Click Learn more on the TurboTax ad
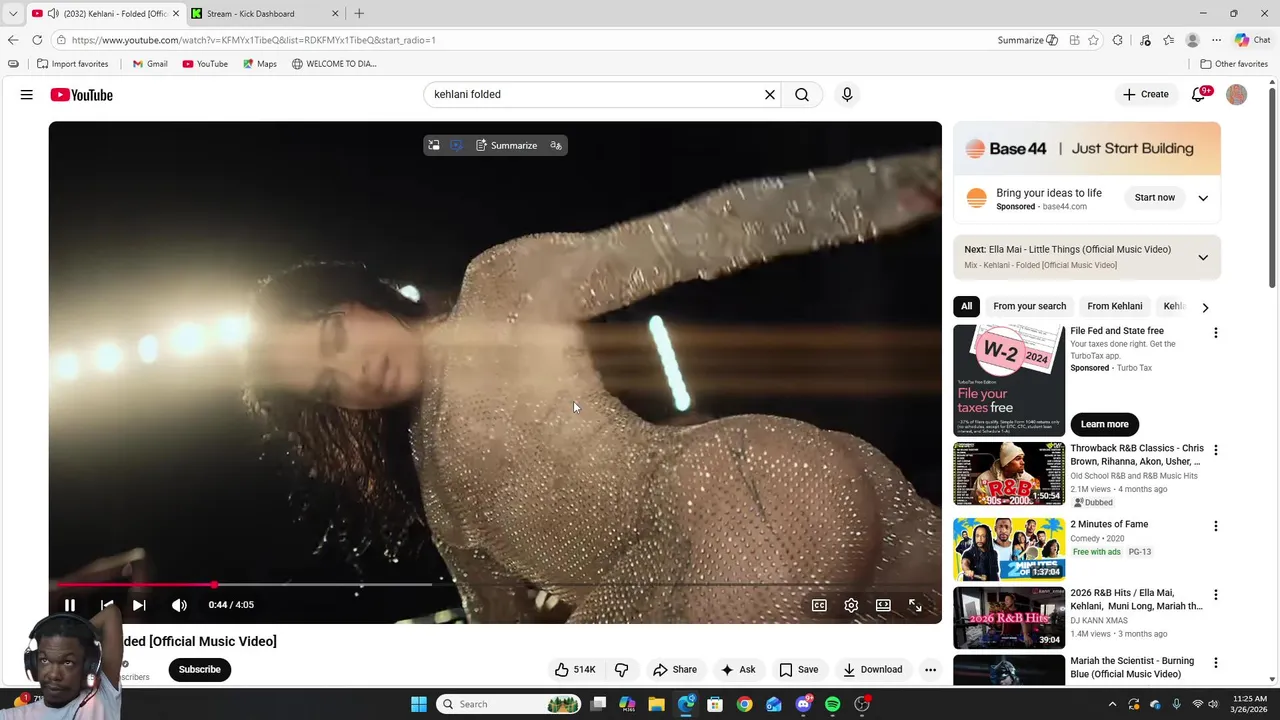 click(1104, 424)
